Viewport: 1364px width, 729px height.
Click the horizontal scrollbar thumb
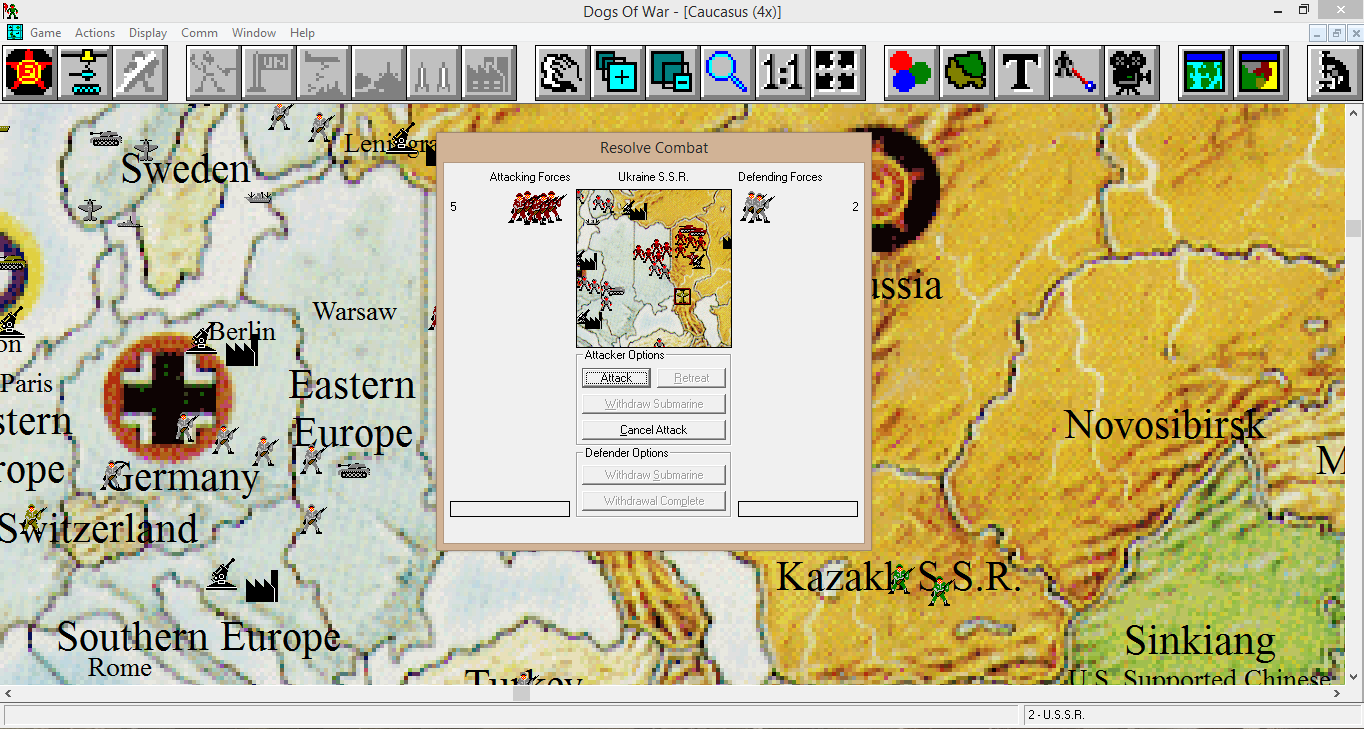pos(521,693)
